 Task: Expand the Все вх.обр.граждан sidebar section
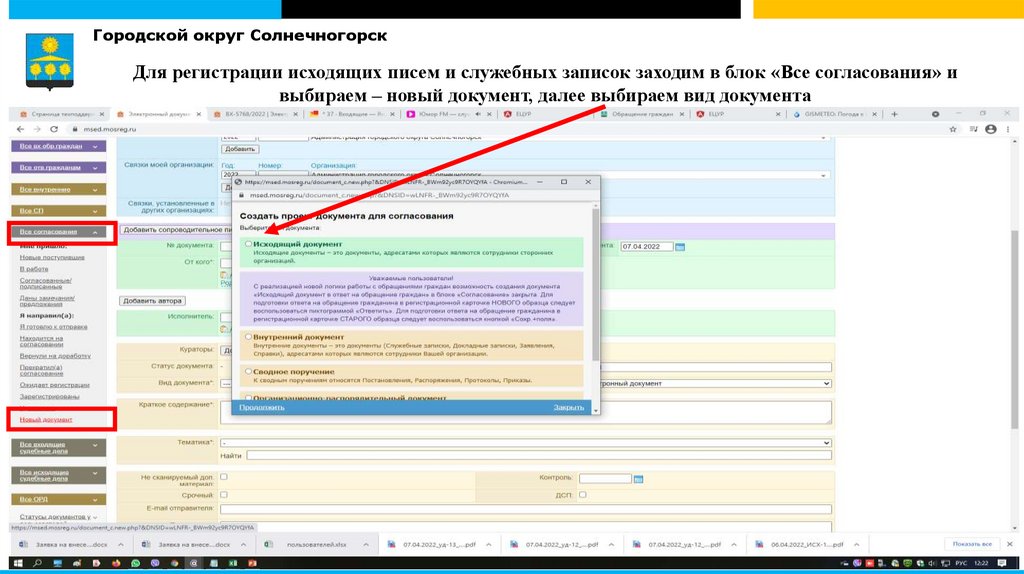(58, 146)
